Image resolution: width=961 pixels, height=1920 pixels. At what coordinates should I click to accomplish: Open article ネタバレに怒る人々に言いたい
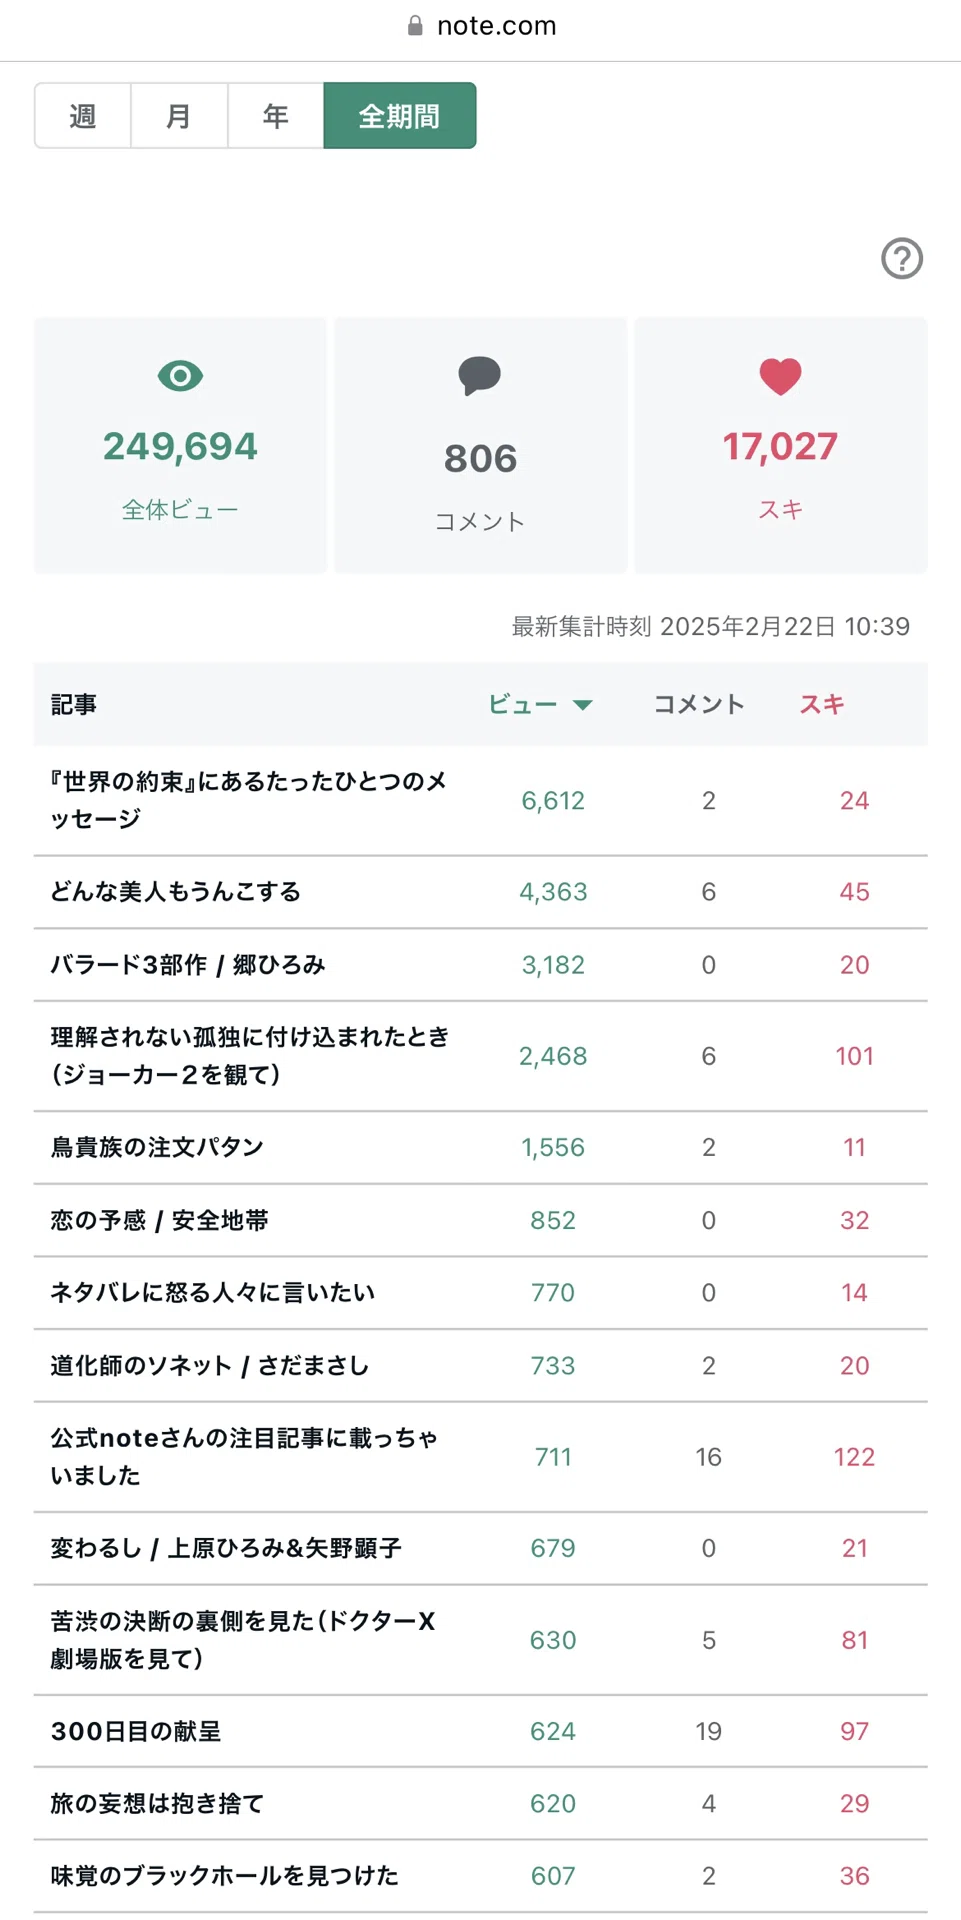[x=213, y=1292]
